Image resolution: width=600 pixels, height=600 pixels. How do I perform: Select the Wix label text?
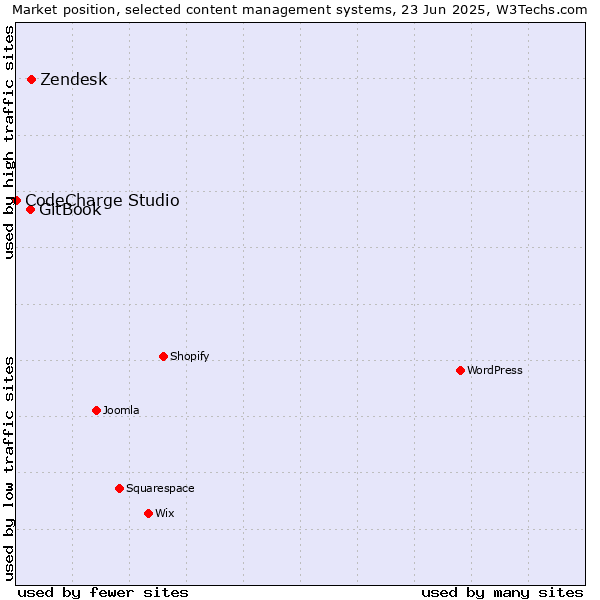click(165, 513)
